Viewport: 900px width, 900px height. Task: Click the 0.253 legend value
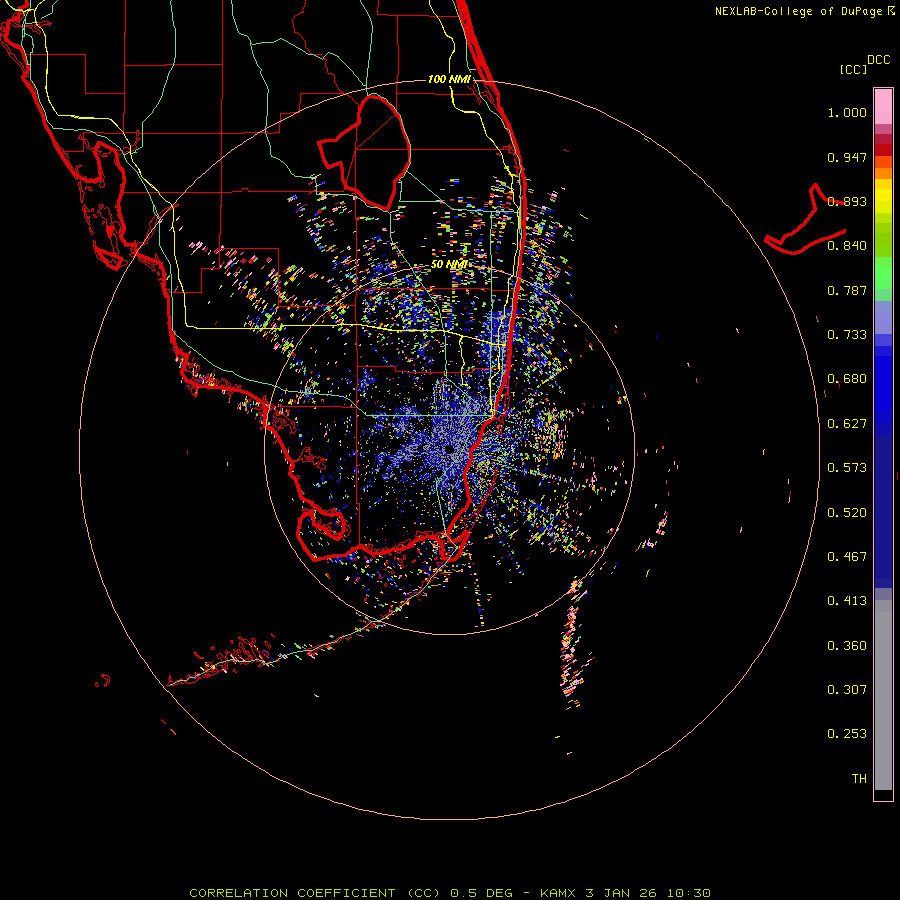[x=847, y=734]
